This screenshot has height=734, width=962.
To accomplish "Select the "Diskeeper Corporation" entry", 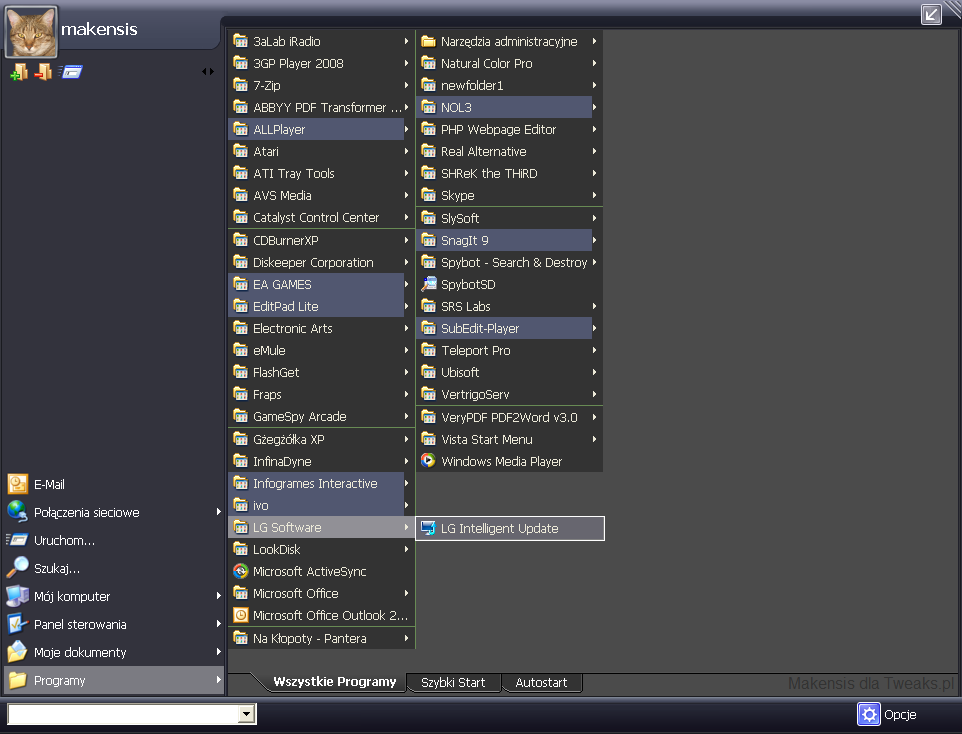I will point(320,262).
